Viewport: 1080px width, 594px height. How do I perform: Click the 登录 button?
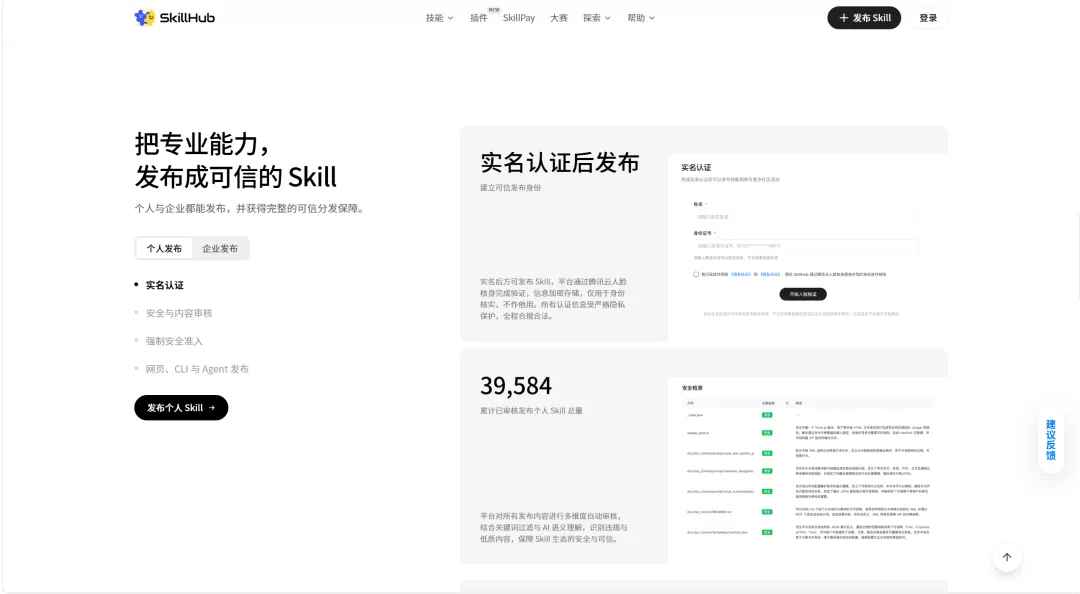[928, 18]
